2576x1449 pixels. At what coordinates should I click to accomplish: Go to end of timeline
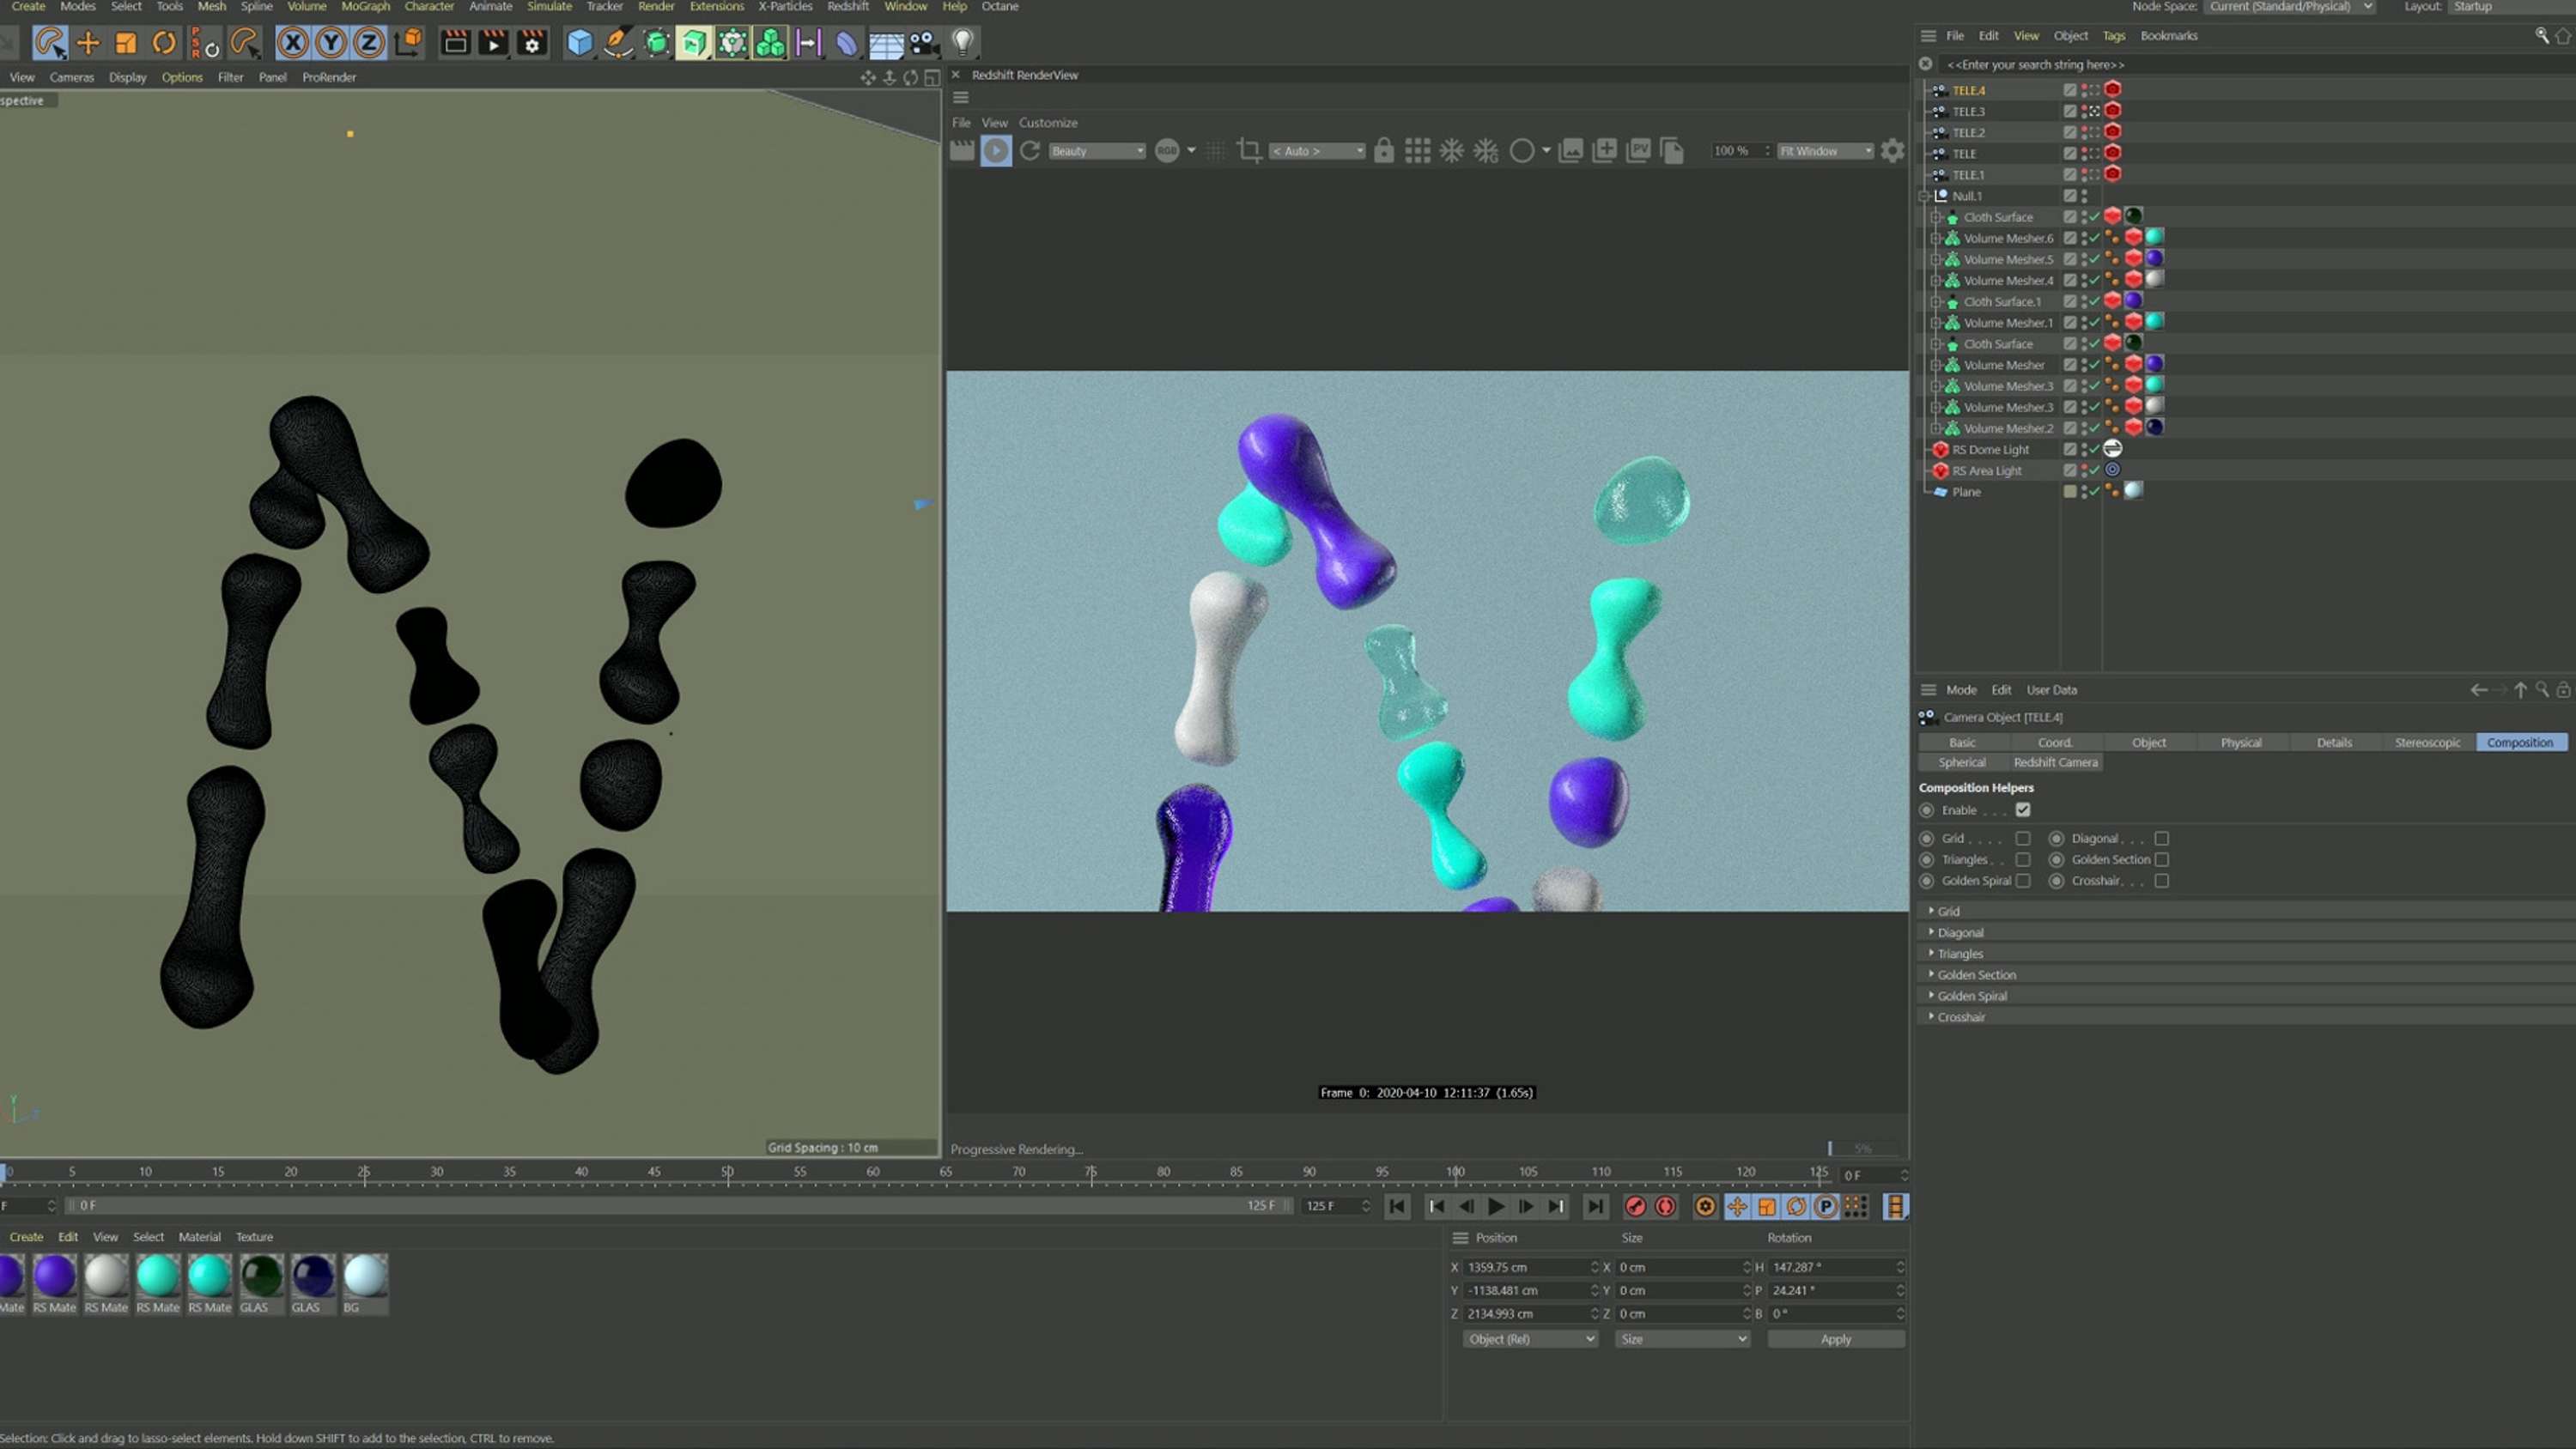(x=1595, y=1206)
